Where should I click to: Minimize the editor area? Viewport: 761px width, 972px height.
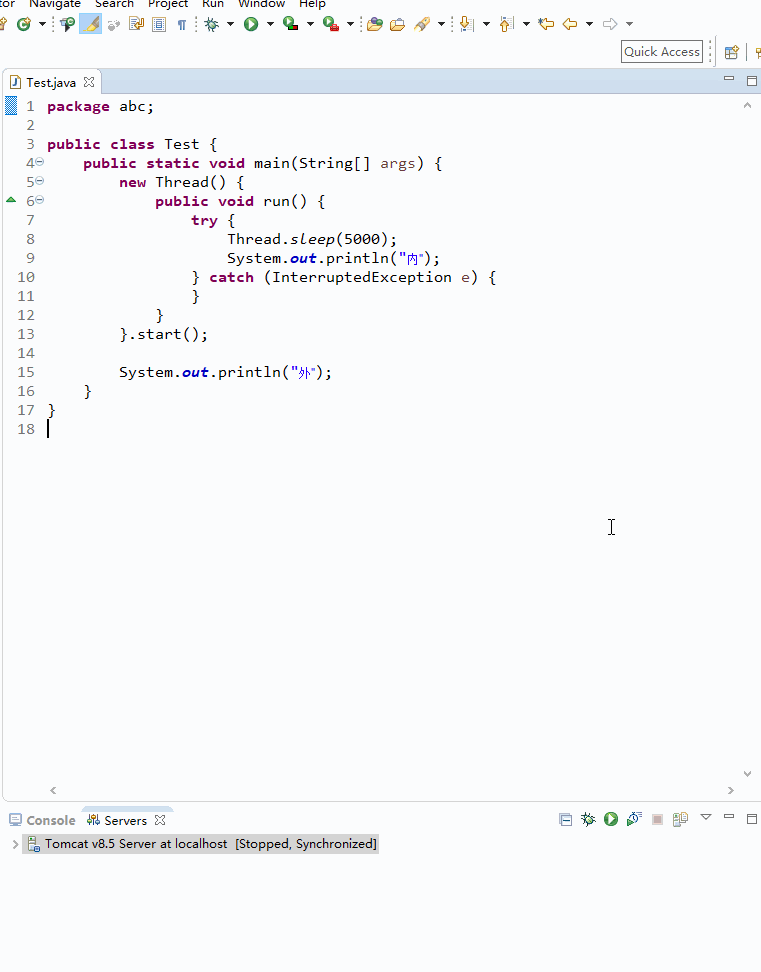click(729, 79)
